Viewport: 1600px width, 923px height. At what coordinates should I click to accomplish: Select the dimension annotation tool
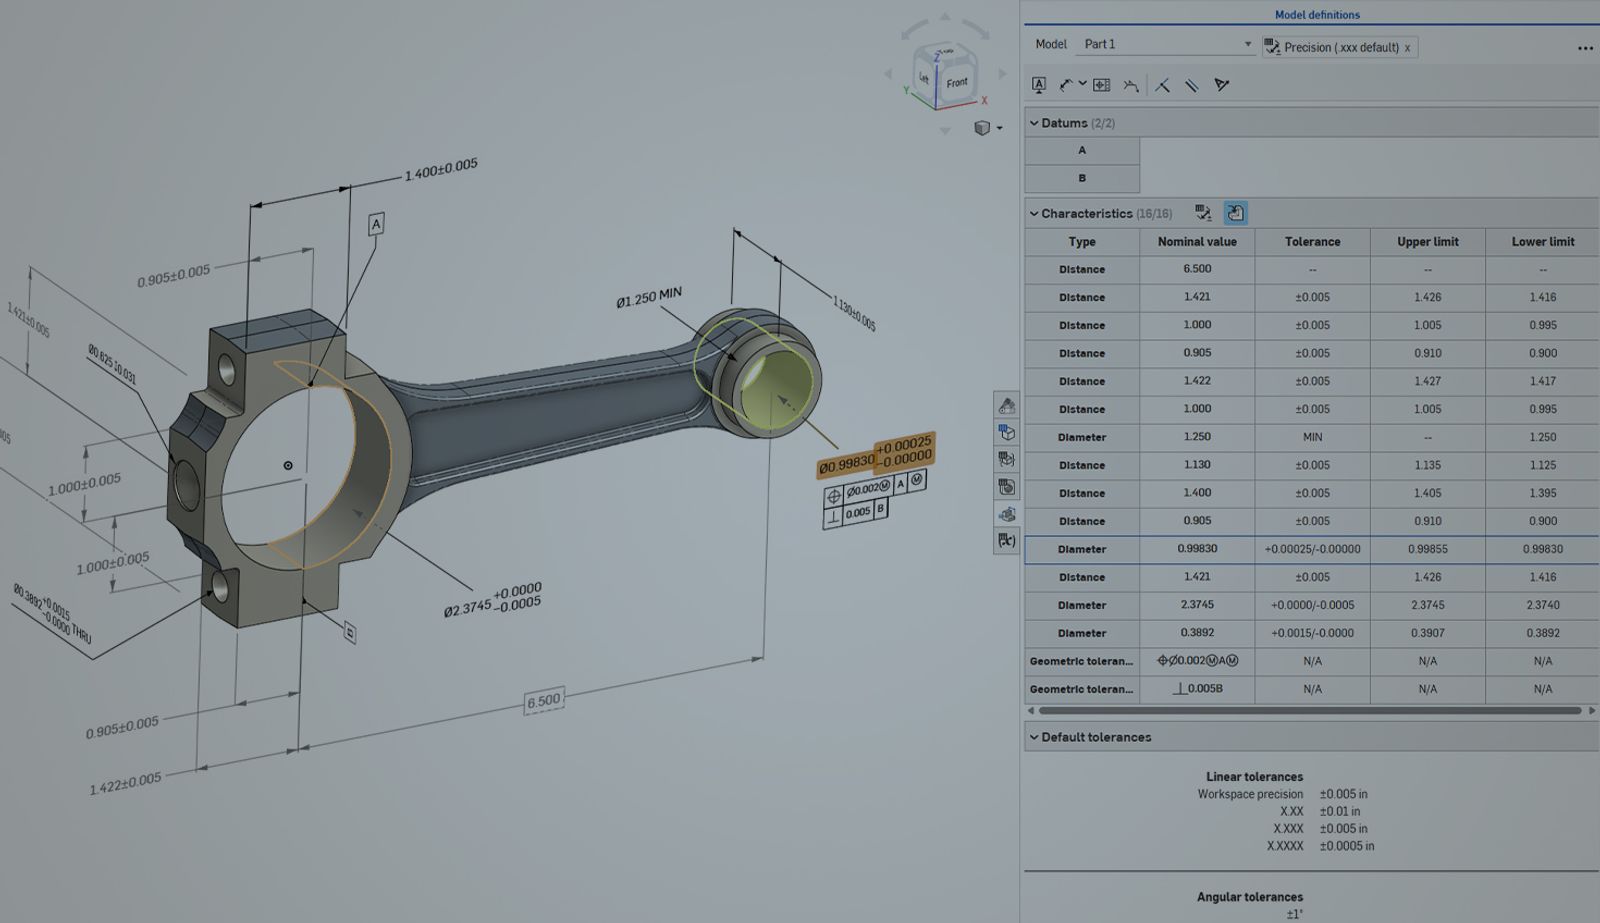(x=1065, y=85)
